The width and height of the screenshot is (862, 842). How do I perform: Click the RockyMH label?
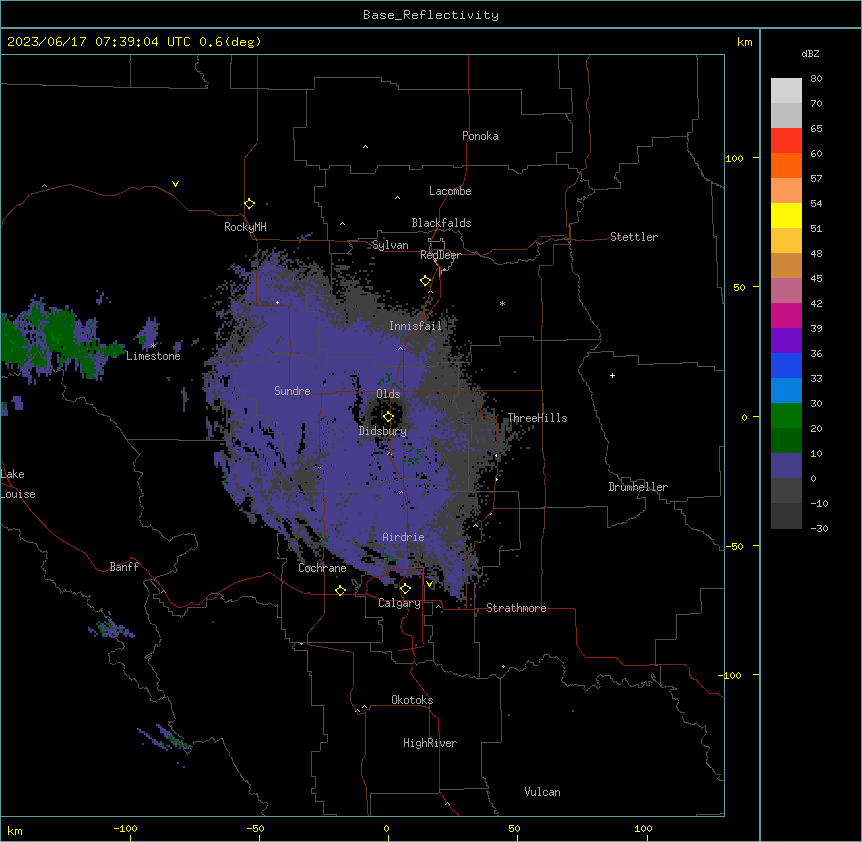tap(245, 227)
